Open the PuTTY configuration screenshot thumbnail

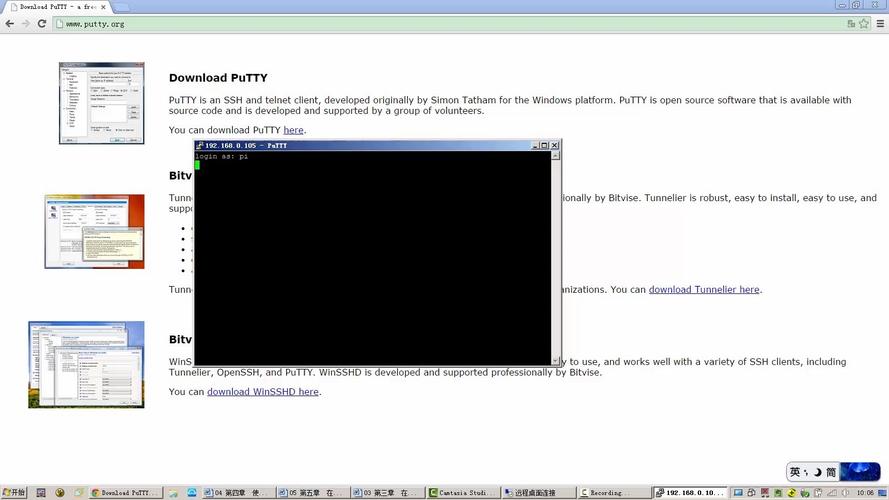pos(101,103)
